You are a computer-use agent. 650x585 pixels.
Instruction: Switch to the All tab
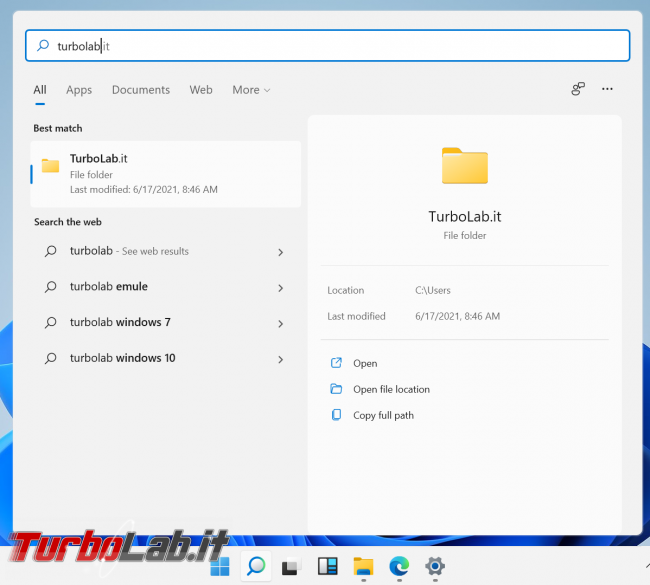[40, 90]
